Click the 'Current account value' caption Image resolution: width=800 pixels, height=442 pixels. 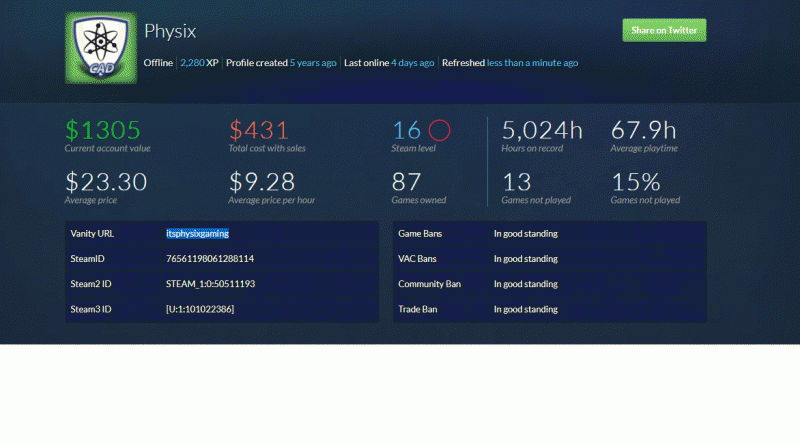pos(108,149)
